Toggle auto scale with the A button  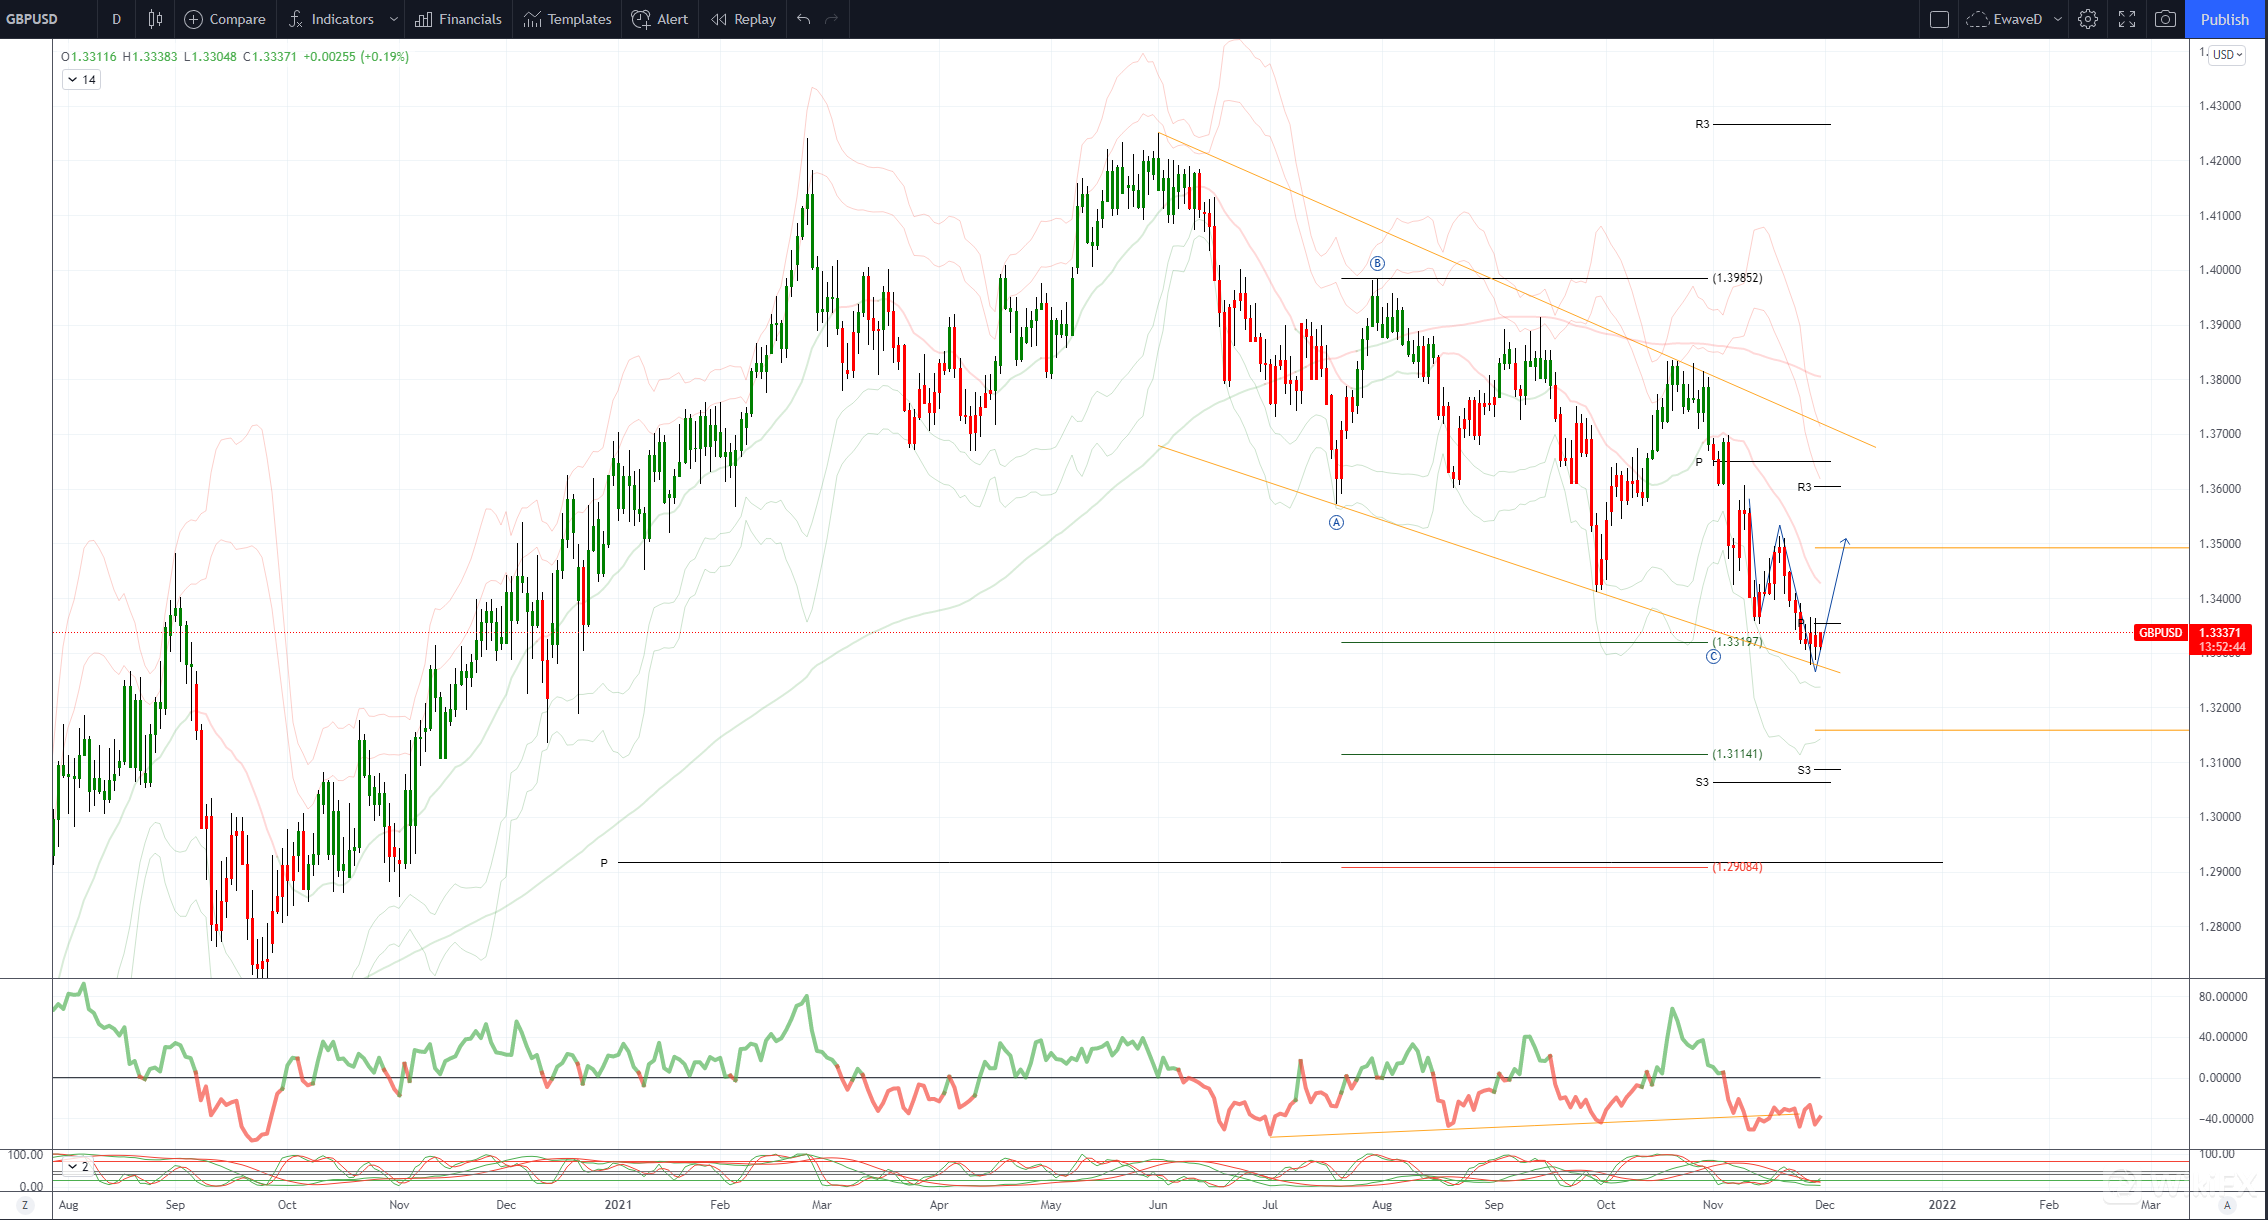click(2227, 1205)
